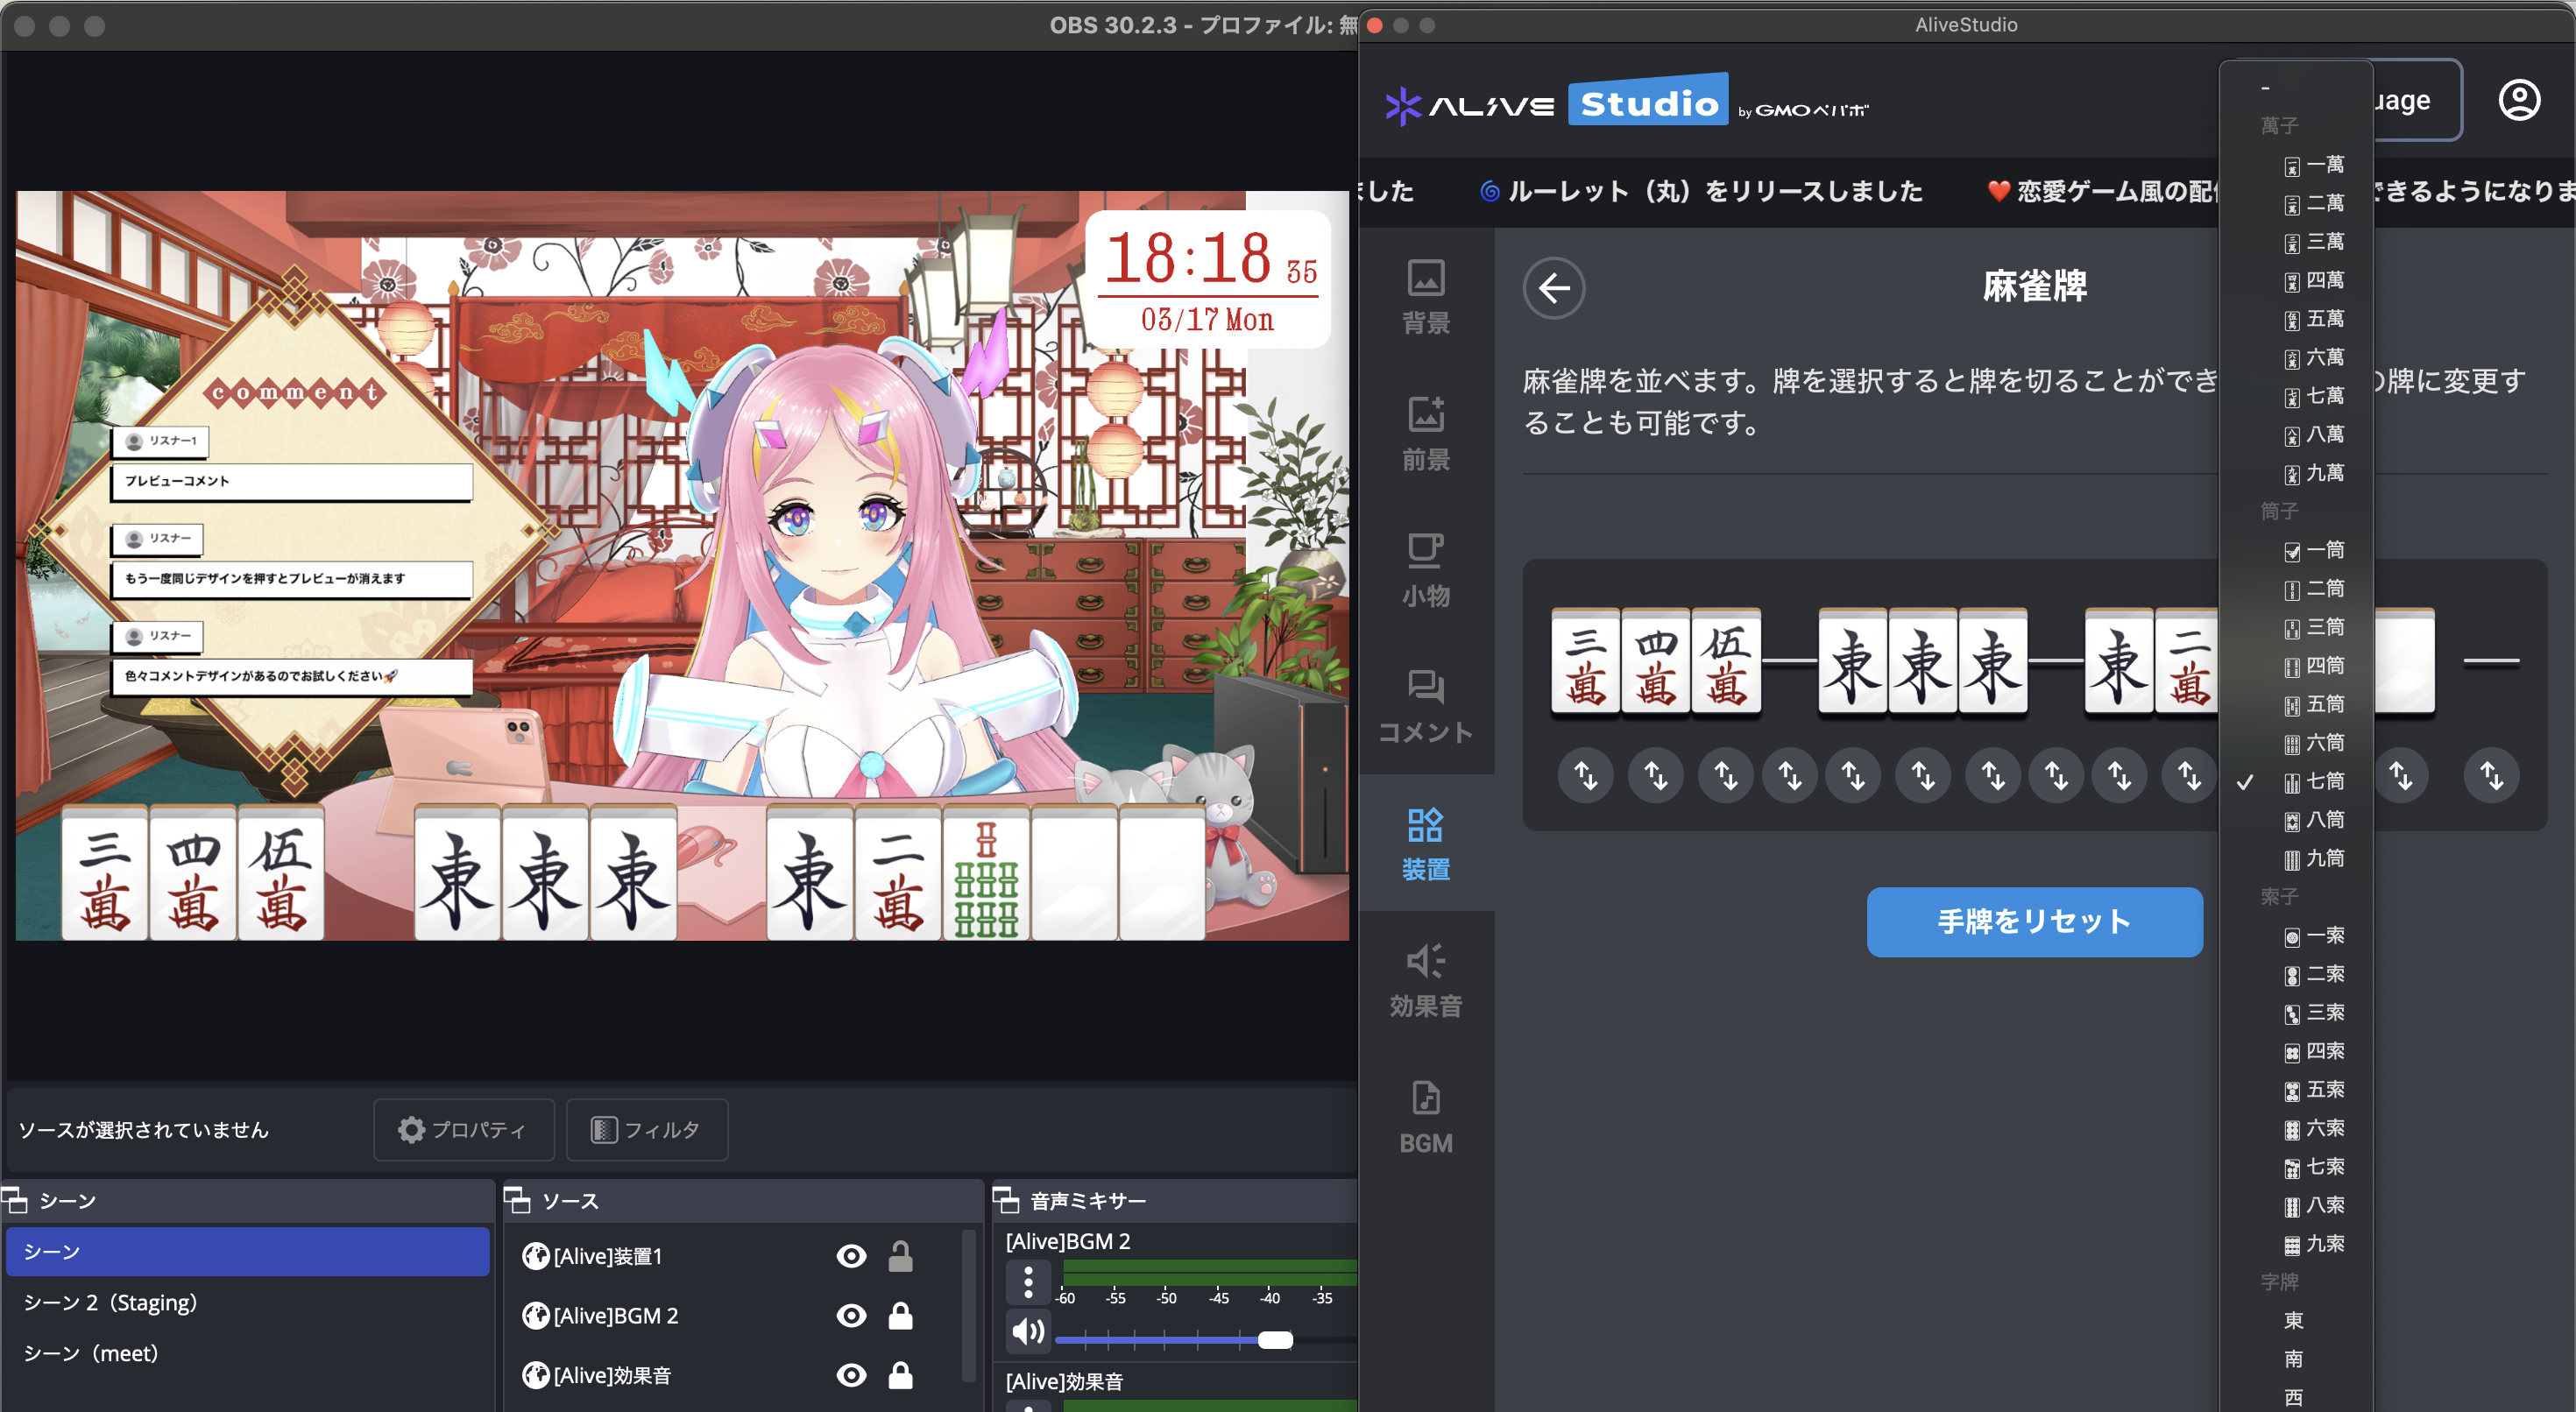Adjust the [Alive]BGM 2 volume slider

click(x=1274, y=1339)
